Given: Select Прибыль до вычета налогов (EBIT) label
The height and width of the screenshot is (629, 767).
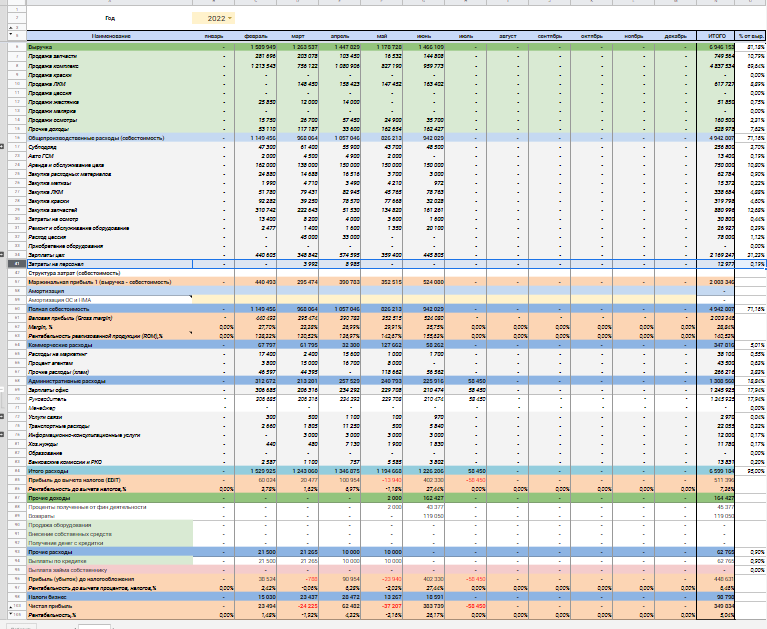Looking at the screenshot, I should tap(110, 480).
